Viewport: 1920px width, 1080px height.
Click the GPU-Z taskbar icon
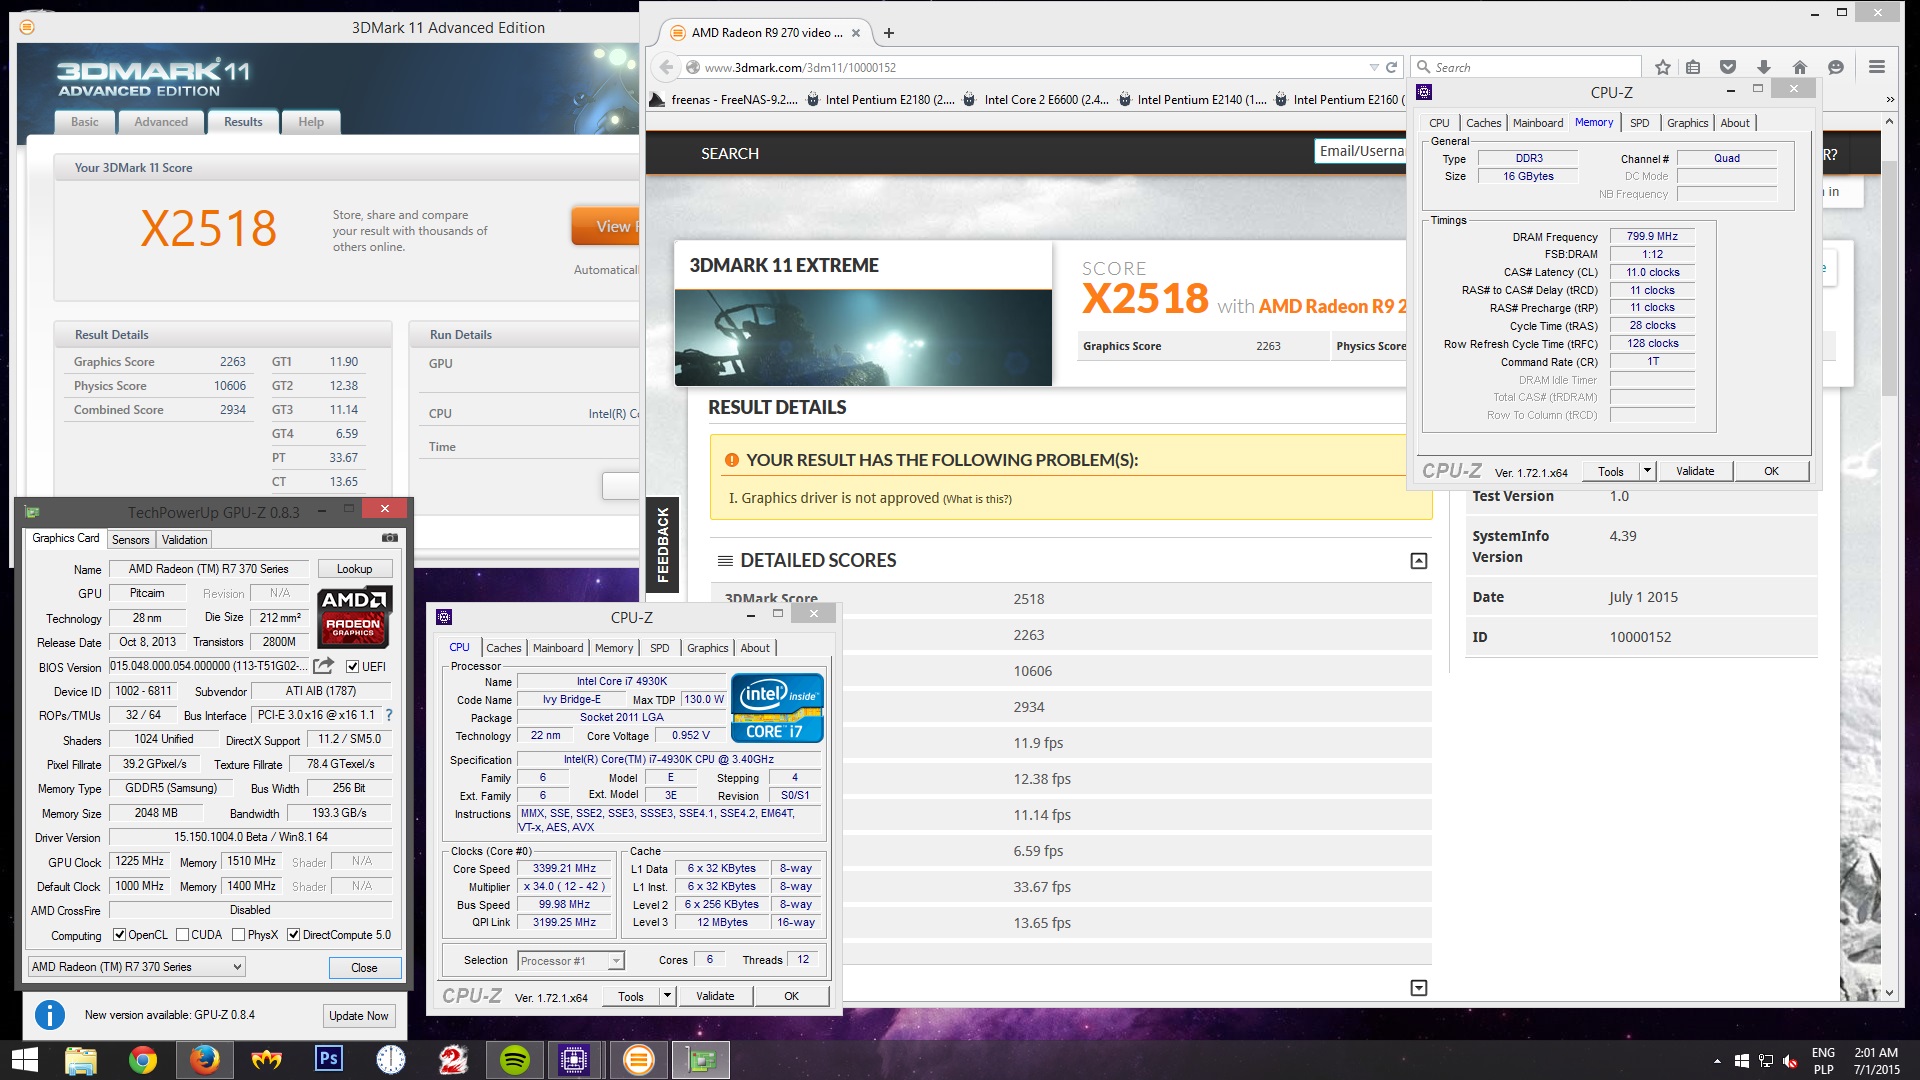699,1060
